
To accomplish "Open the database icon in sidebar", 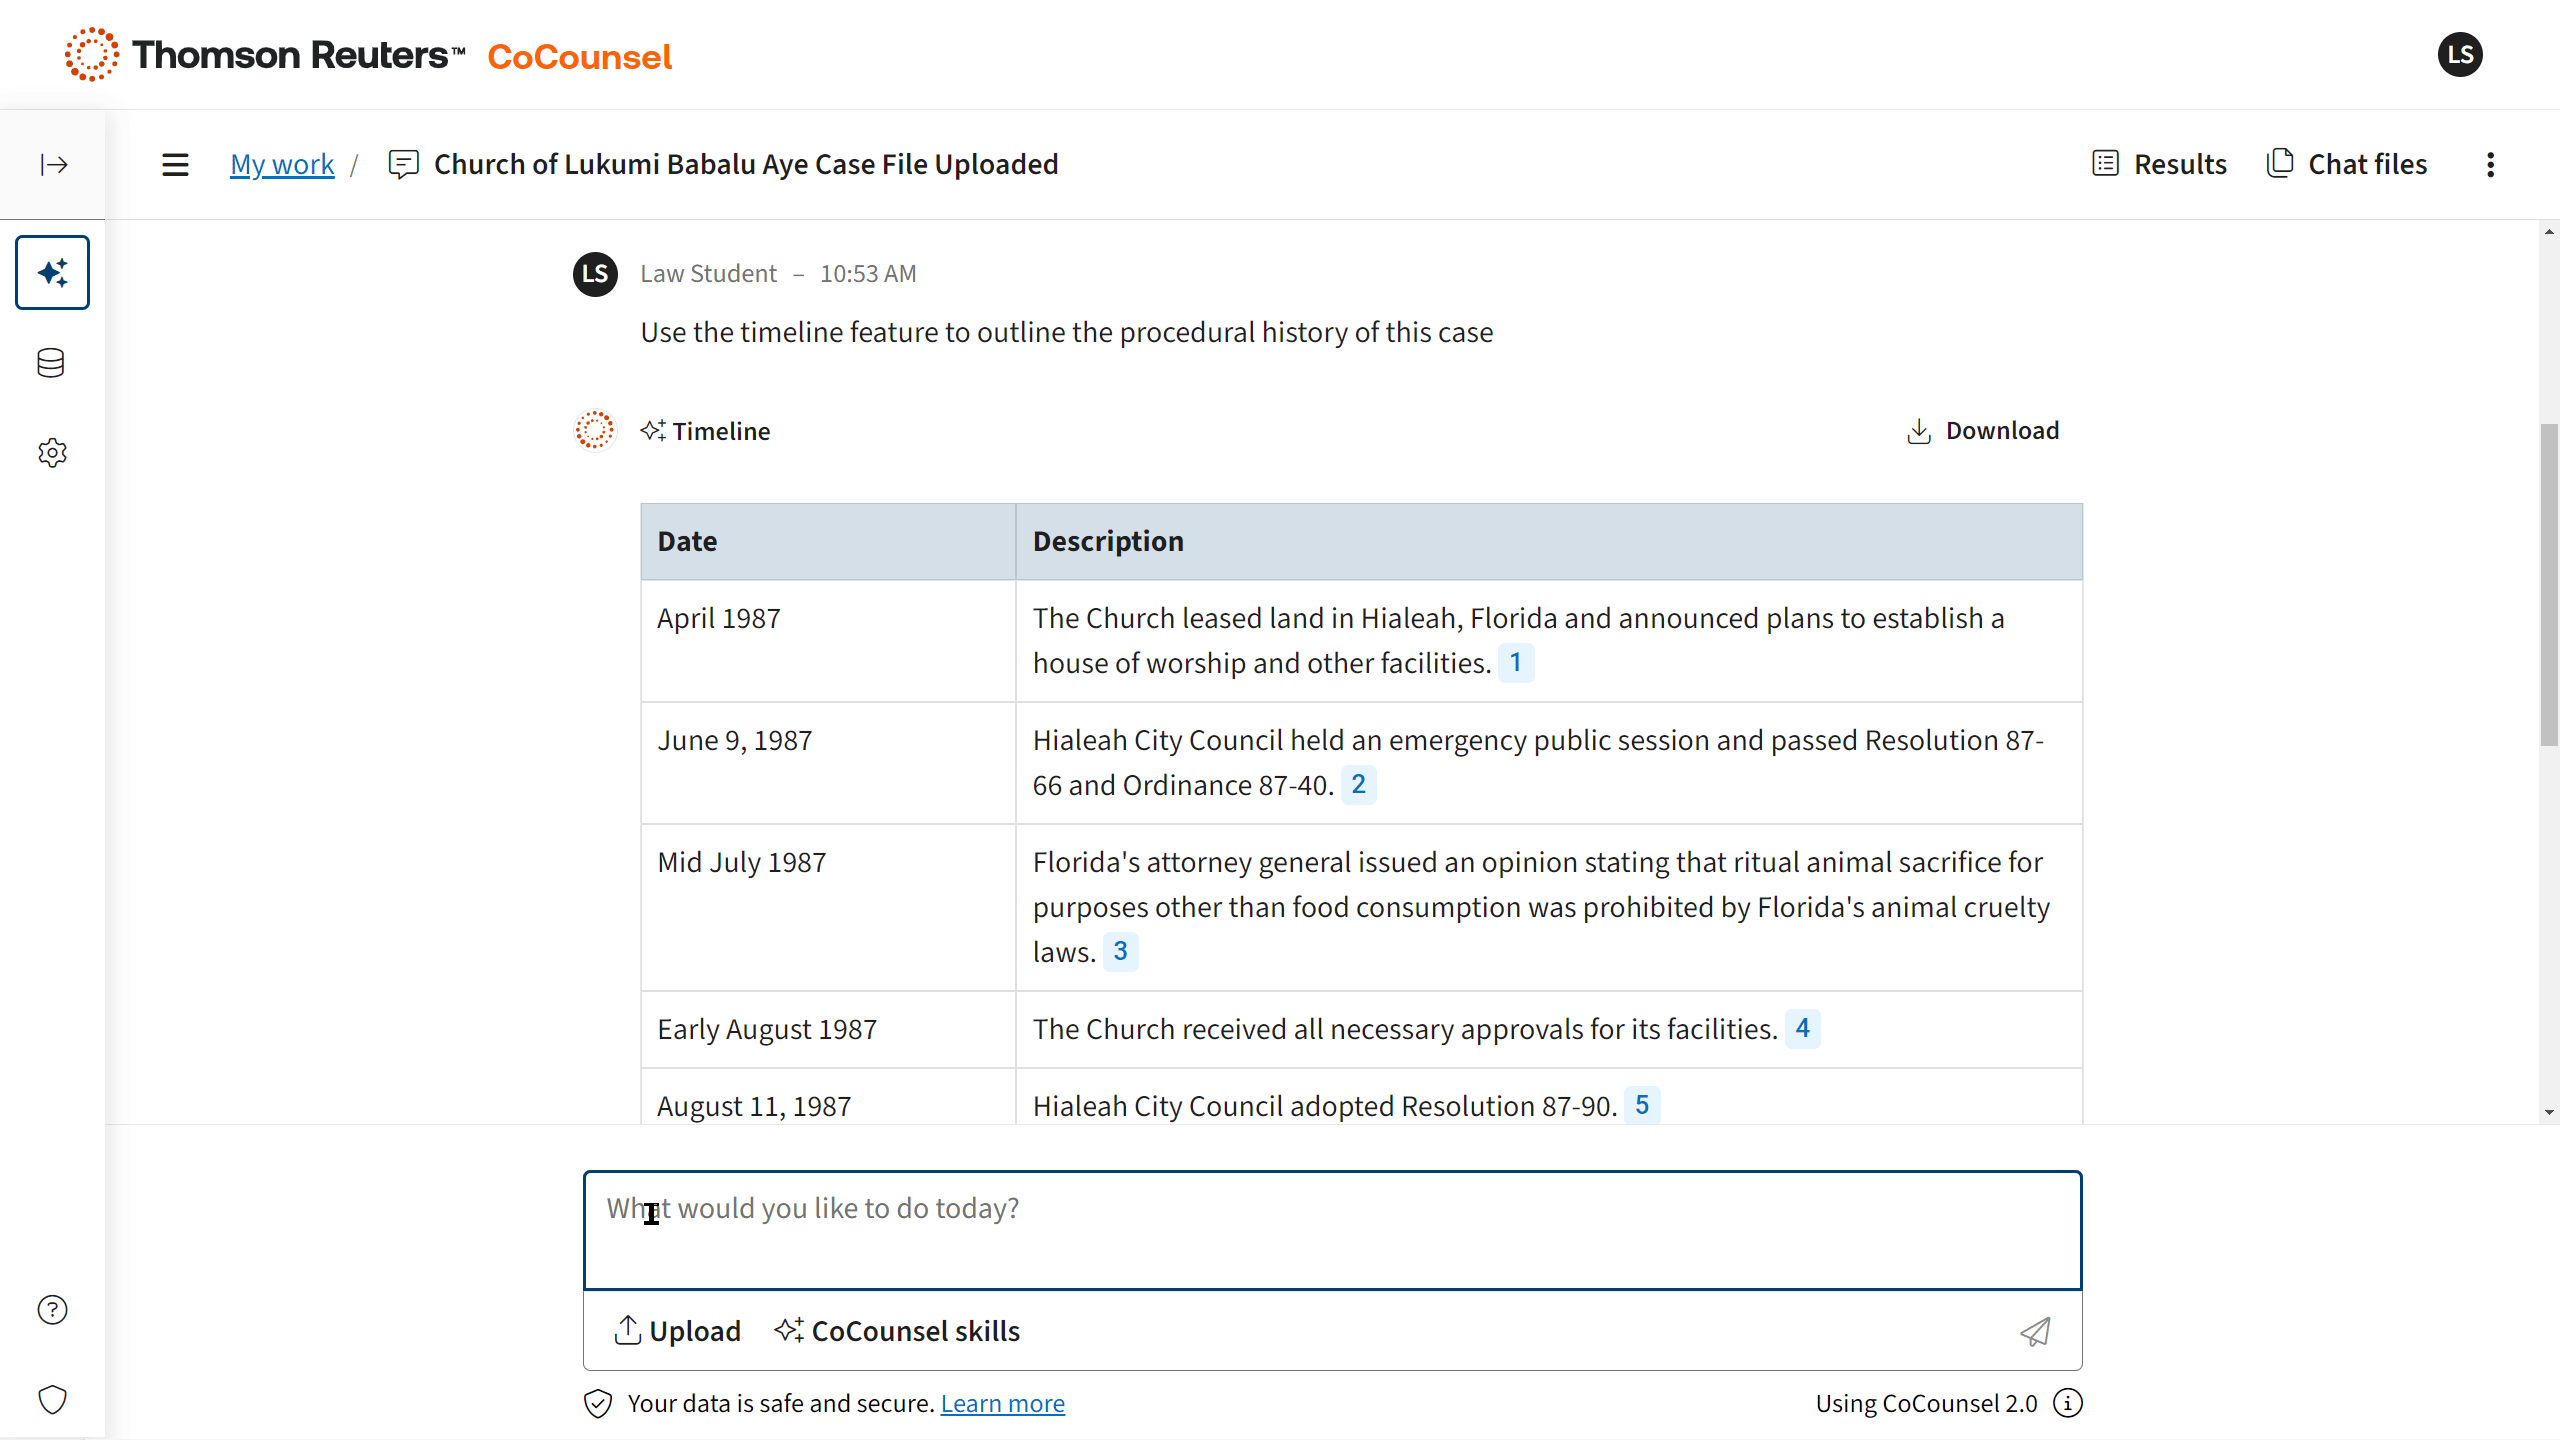I will point(51,363).
